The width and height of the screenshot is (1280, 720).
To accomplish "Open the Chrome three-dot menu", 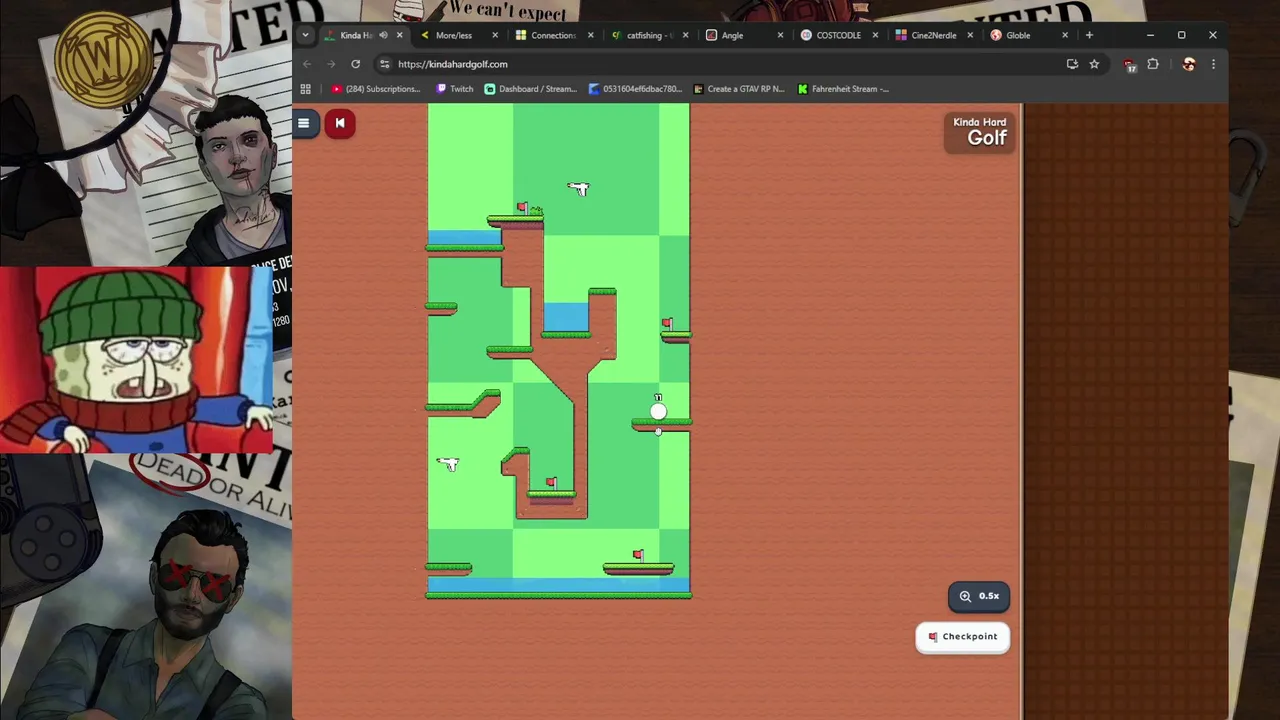I will coord(1213,64).
